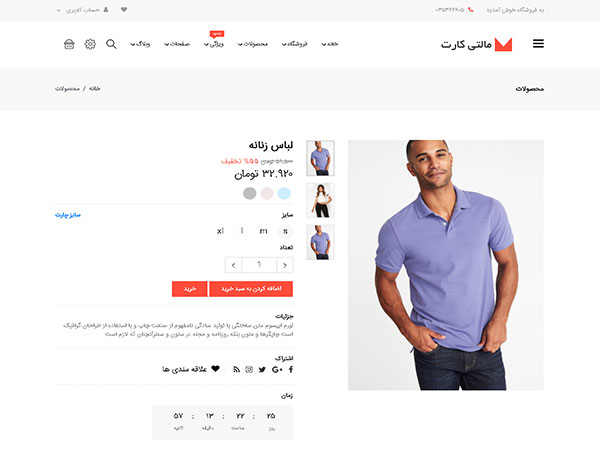Screen dimensions: 600x450
Task: Open the hamburger menu icon
Action: 538,44
